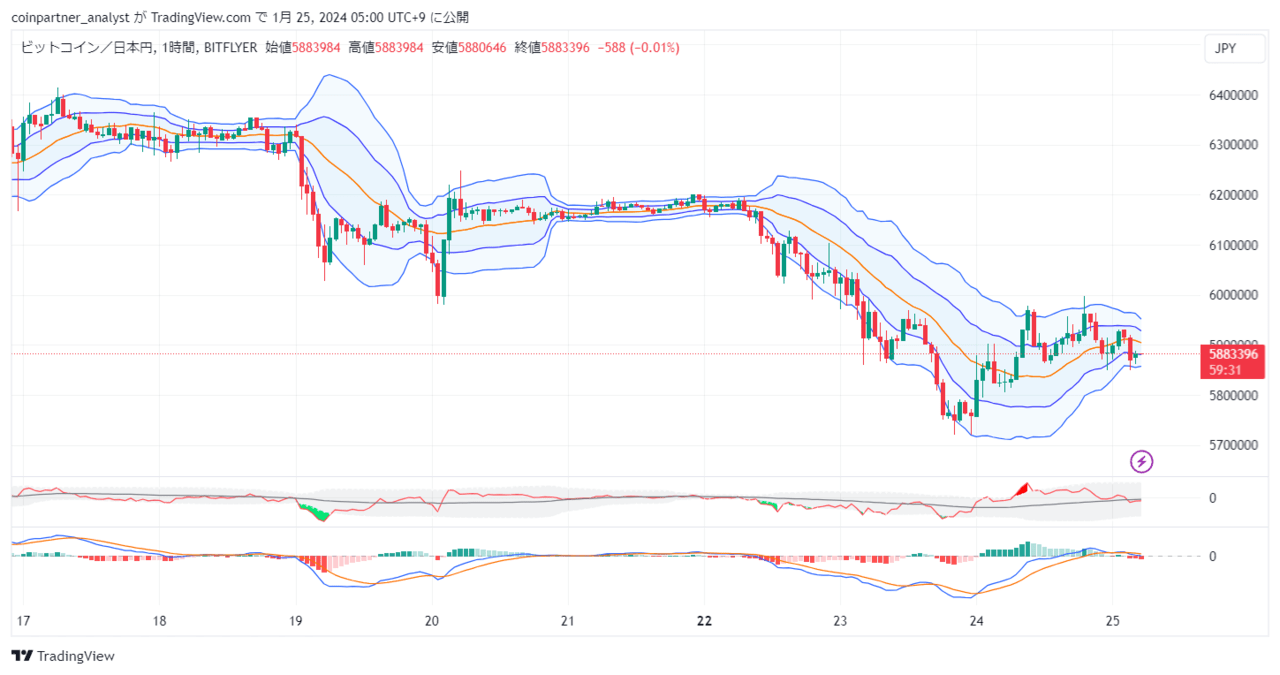The height and width of the screenshot is (675, 1280).
Task: Select date 19 on time axis
Action: tap(295, 621)
